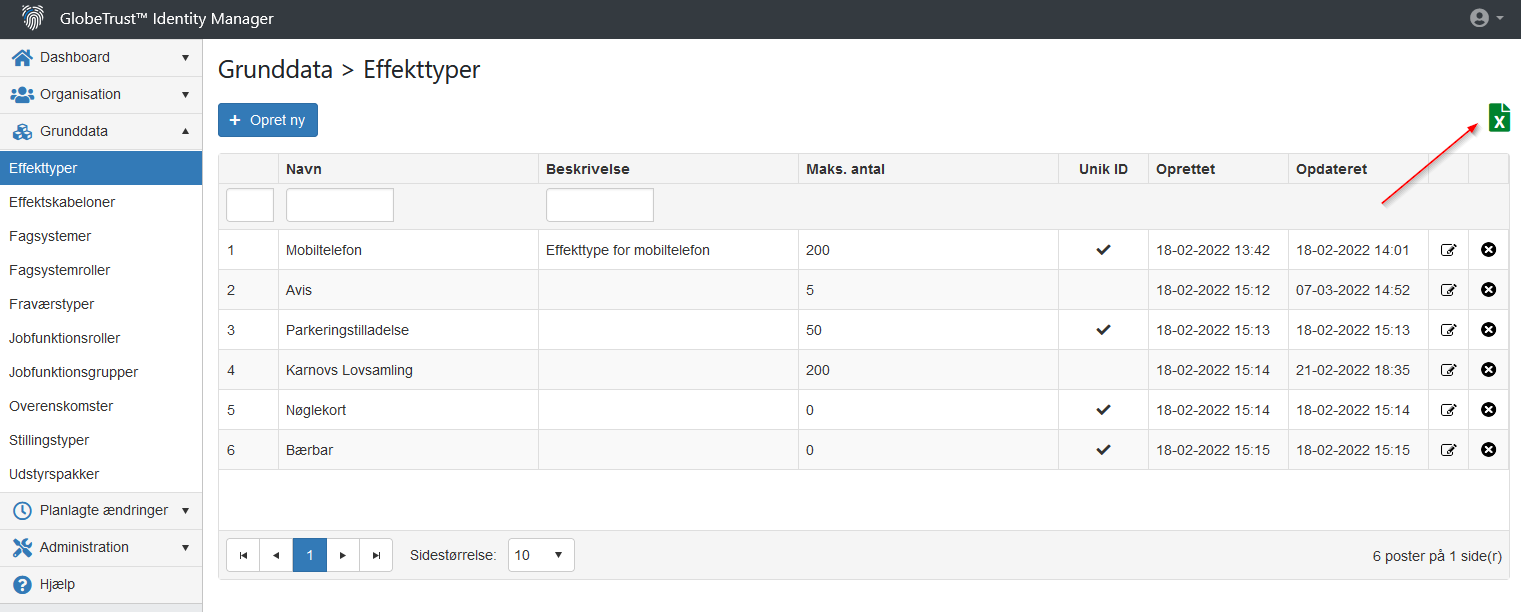The width and height of the screenshot is (1521, 612).
Task: Focus the ID number filter field
Action: click(250, 205)
